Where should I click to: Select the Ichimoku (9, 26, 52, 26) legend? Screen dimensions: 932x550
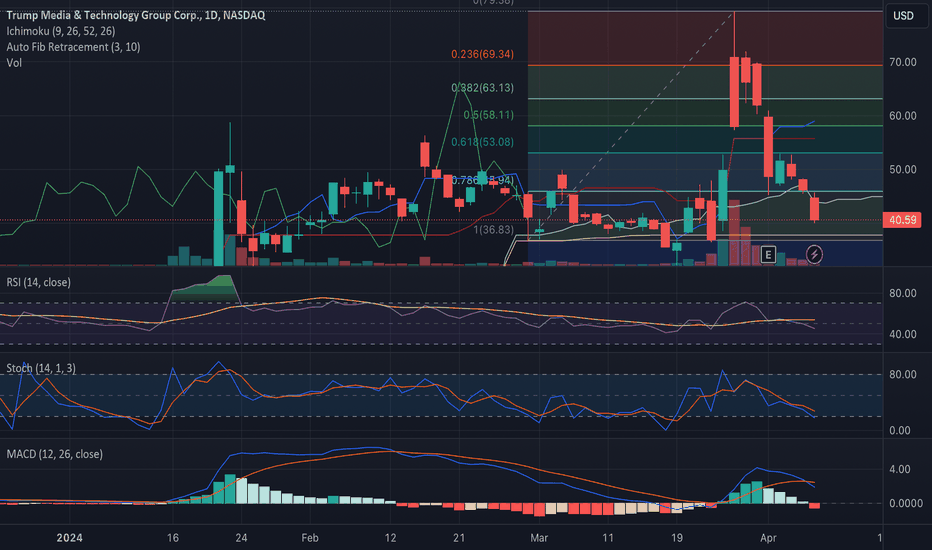point(61,31)
